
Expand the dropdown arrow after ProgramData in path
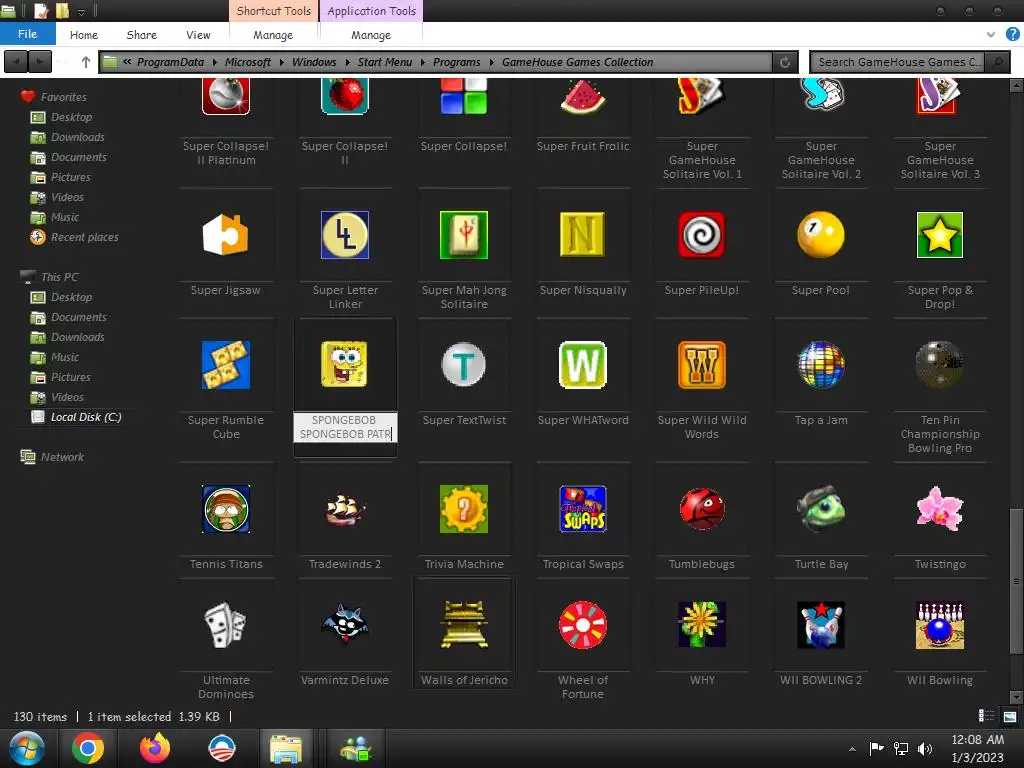215,62
